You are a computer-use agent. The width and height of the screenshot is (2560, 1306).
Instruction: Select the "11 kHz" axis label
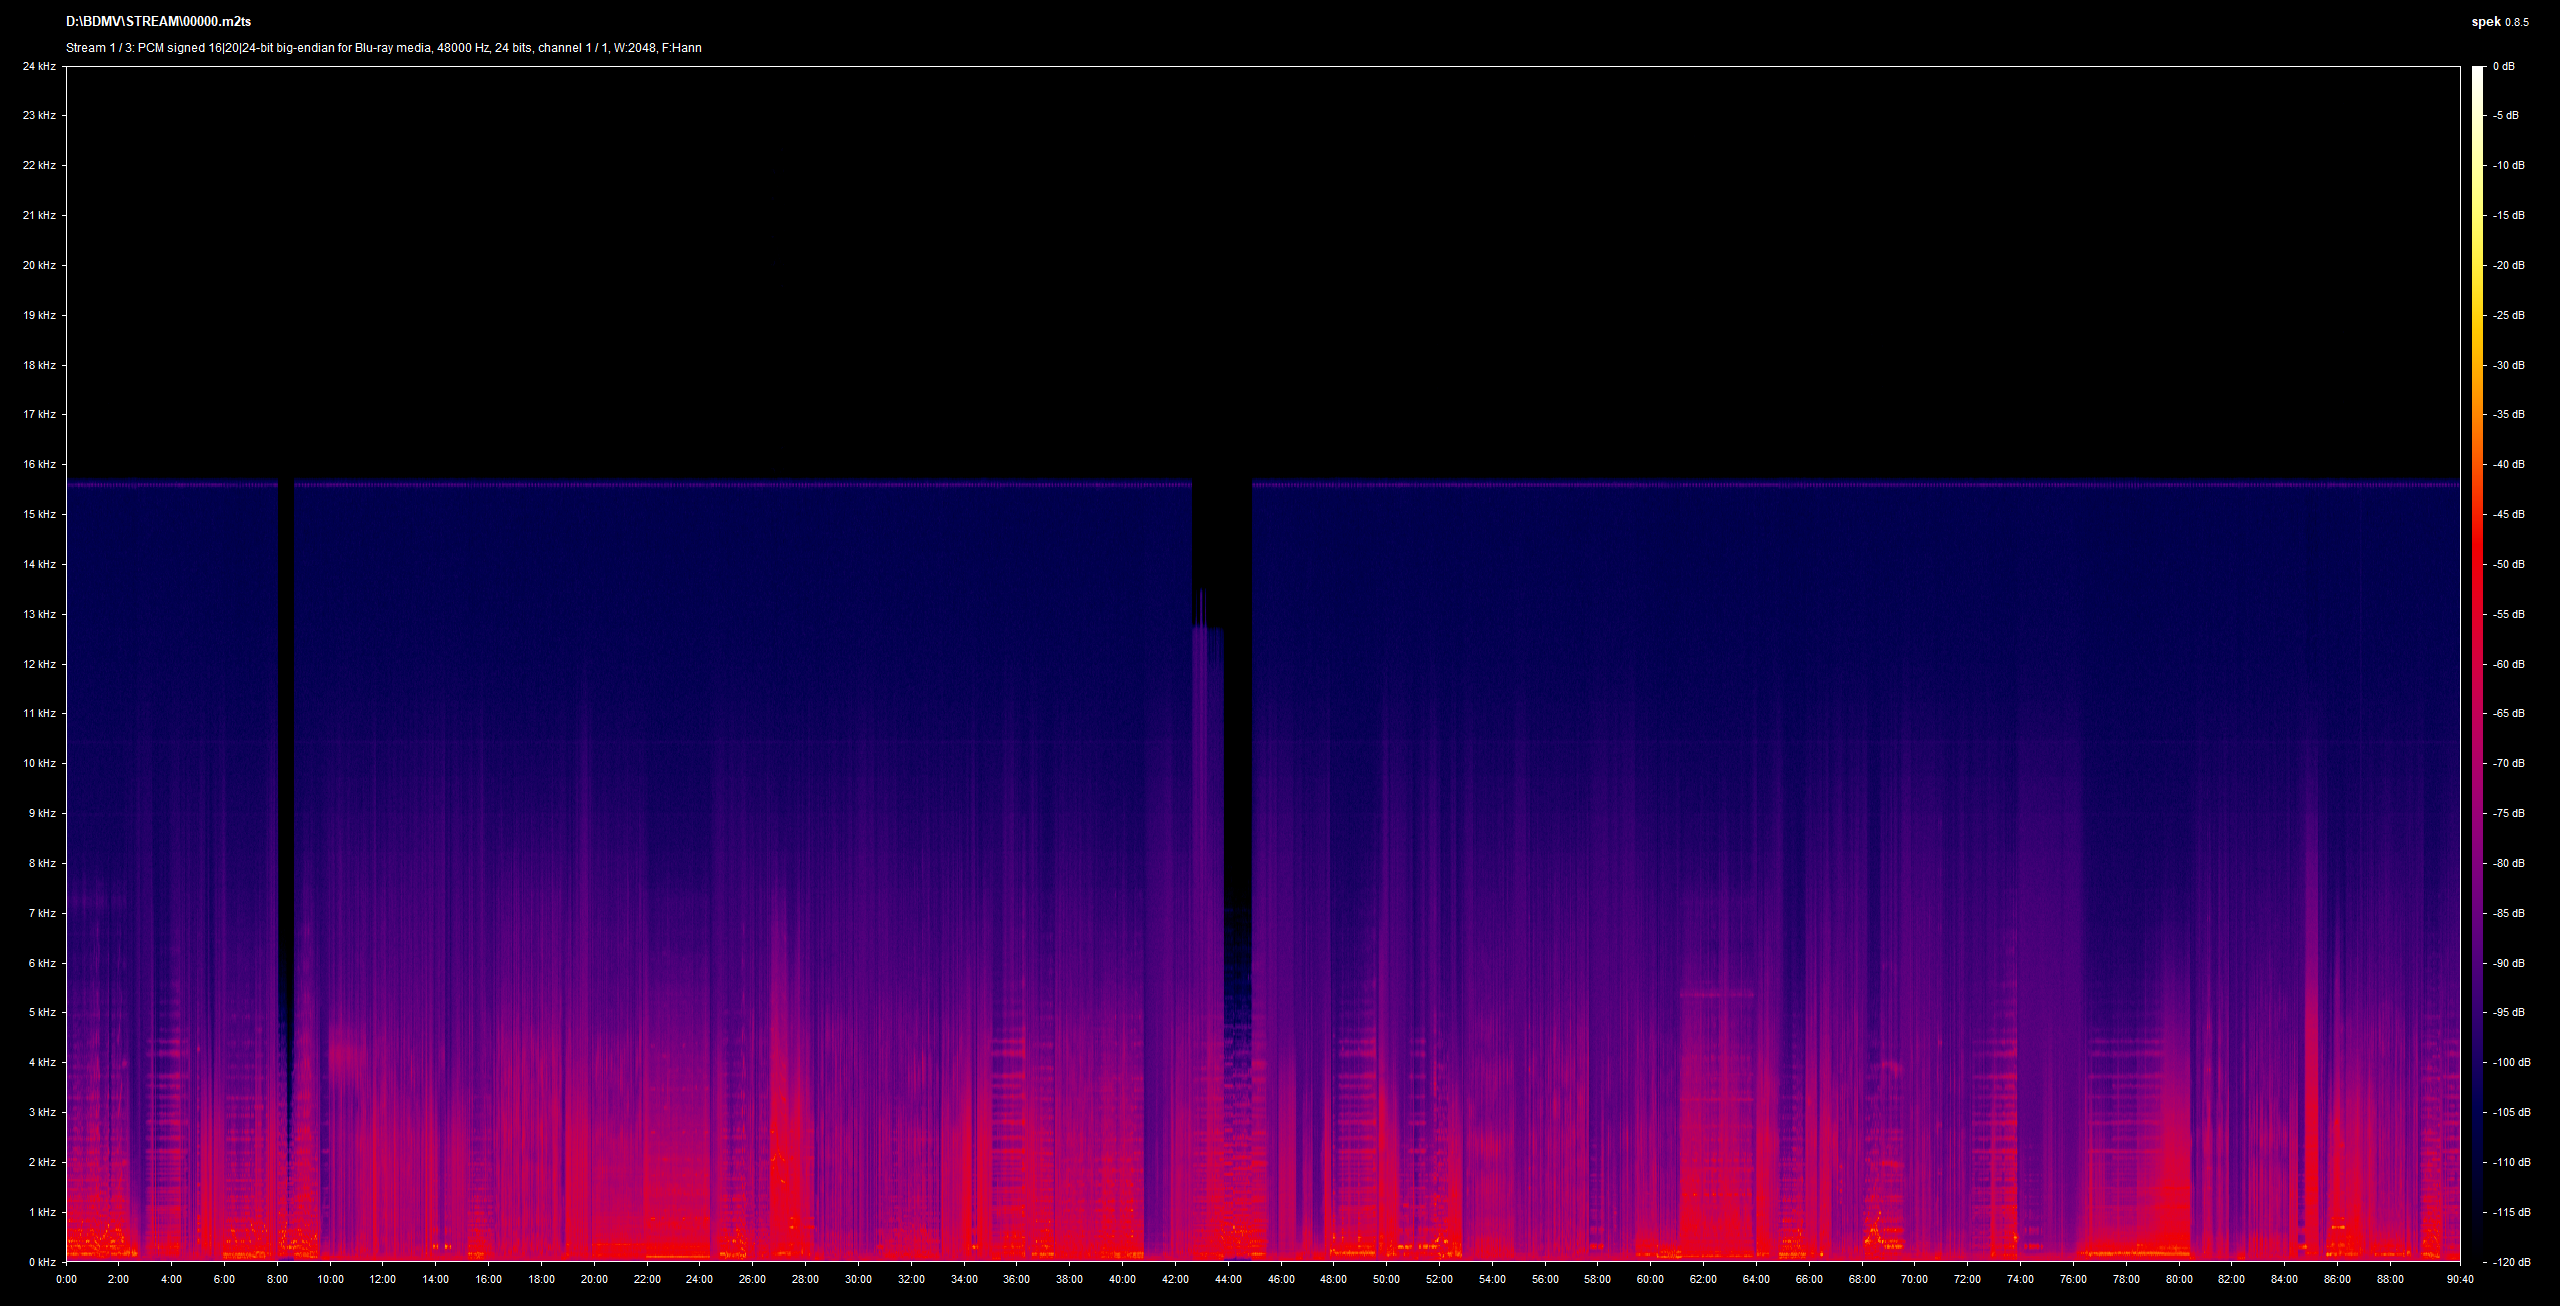(39, 714)
